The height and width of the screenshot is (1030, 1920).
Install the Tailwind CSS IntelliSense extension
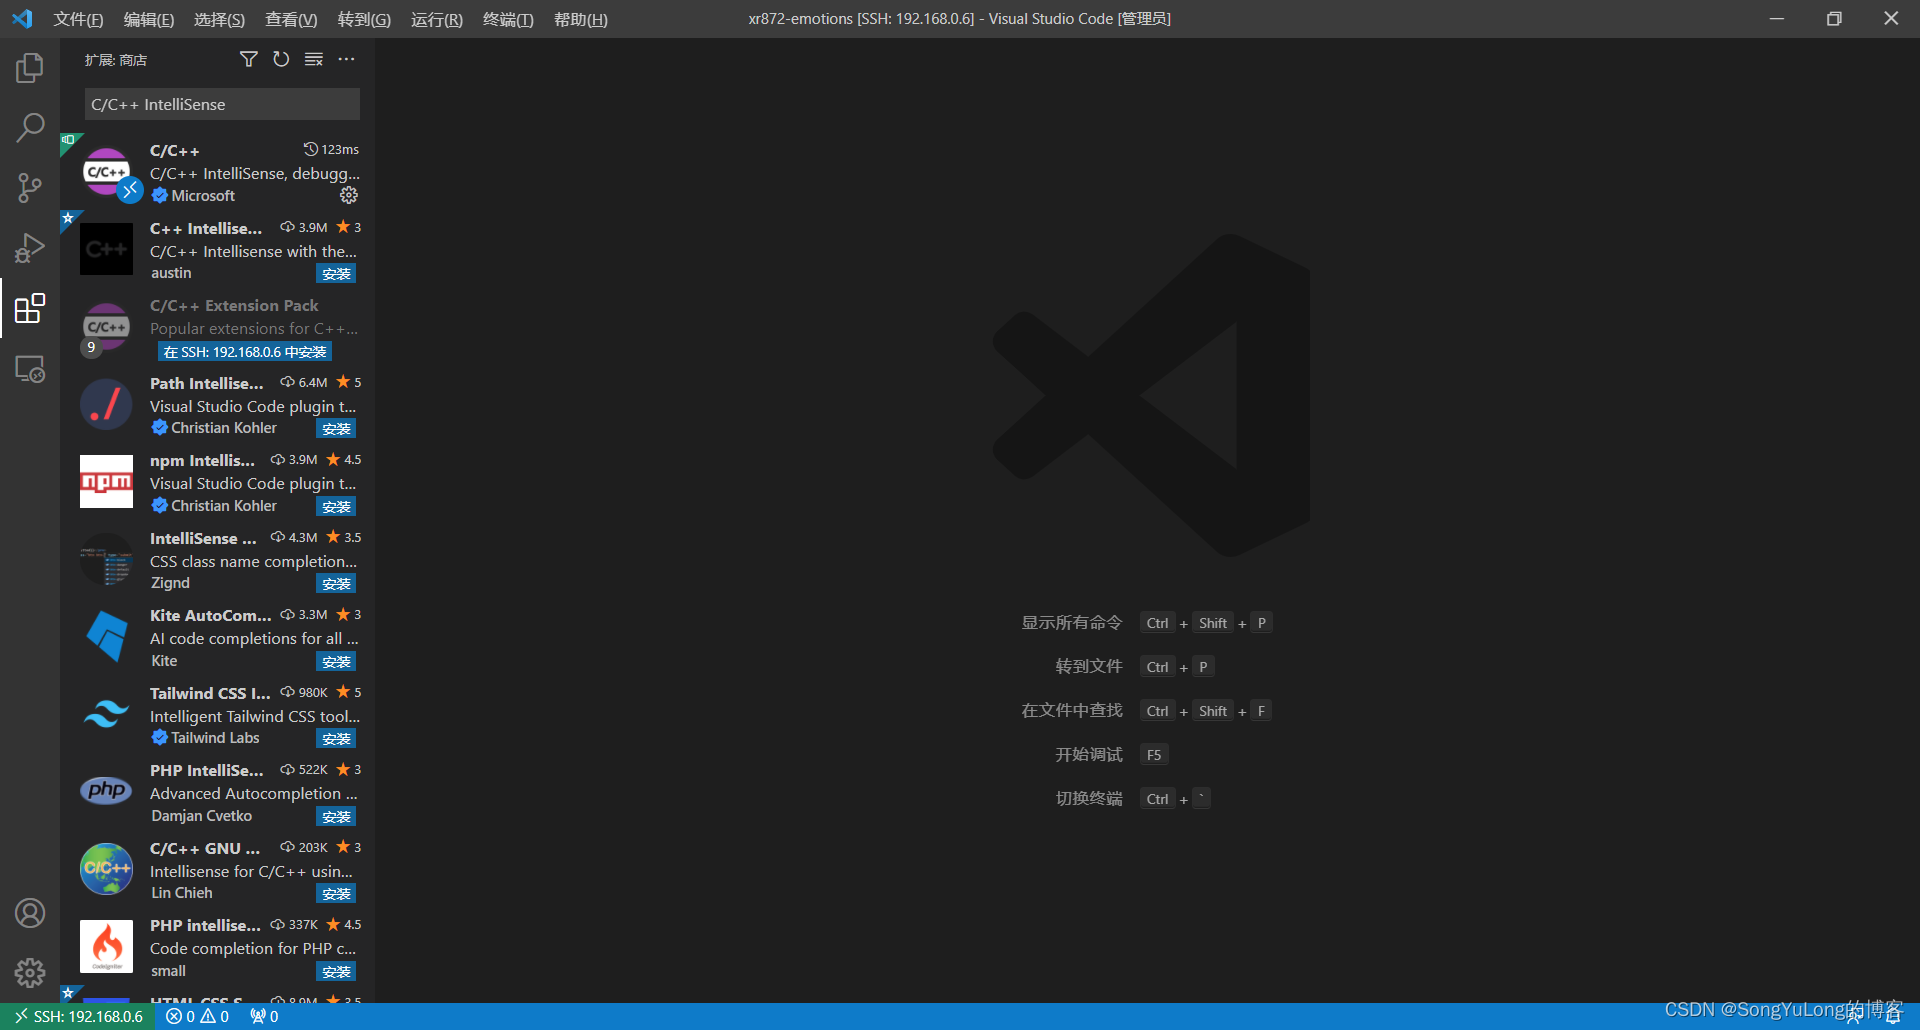click(x=336, y=739)
